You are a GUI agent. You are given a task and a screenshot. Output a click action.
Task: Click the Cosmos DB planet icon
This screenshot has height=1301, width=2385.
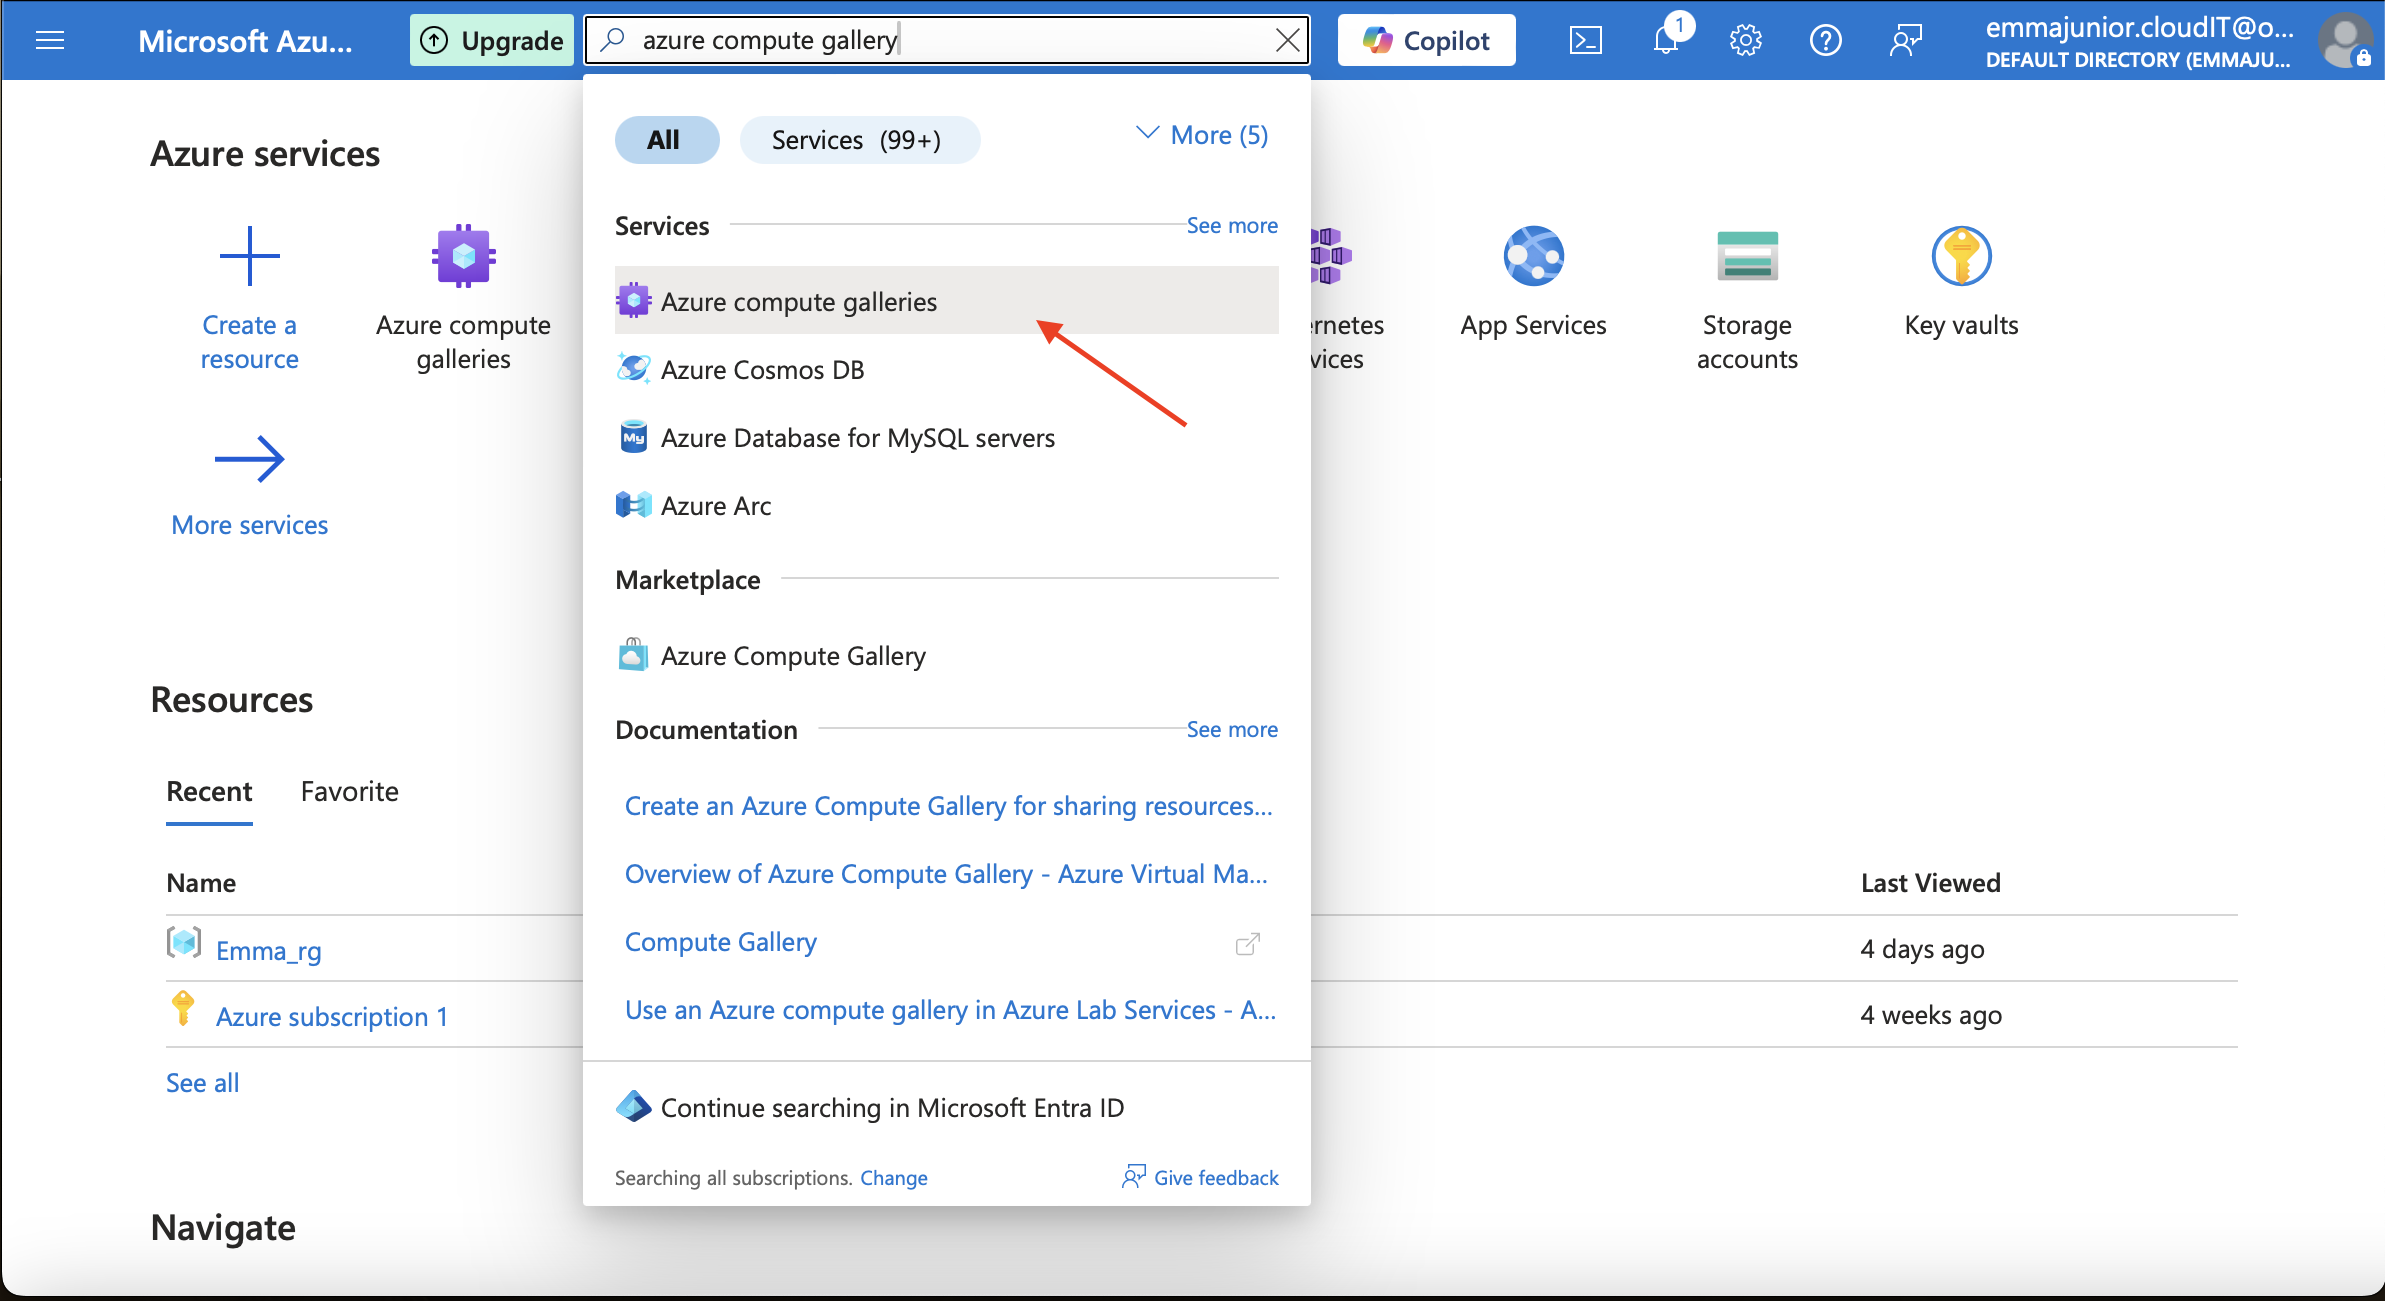coord(633,369)
